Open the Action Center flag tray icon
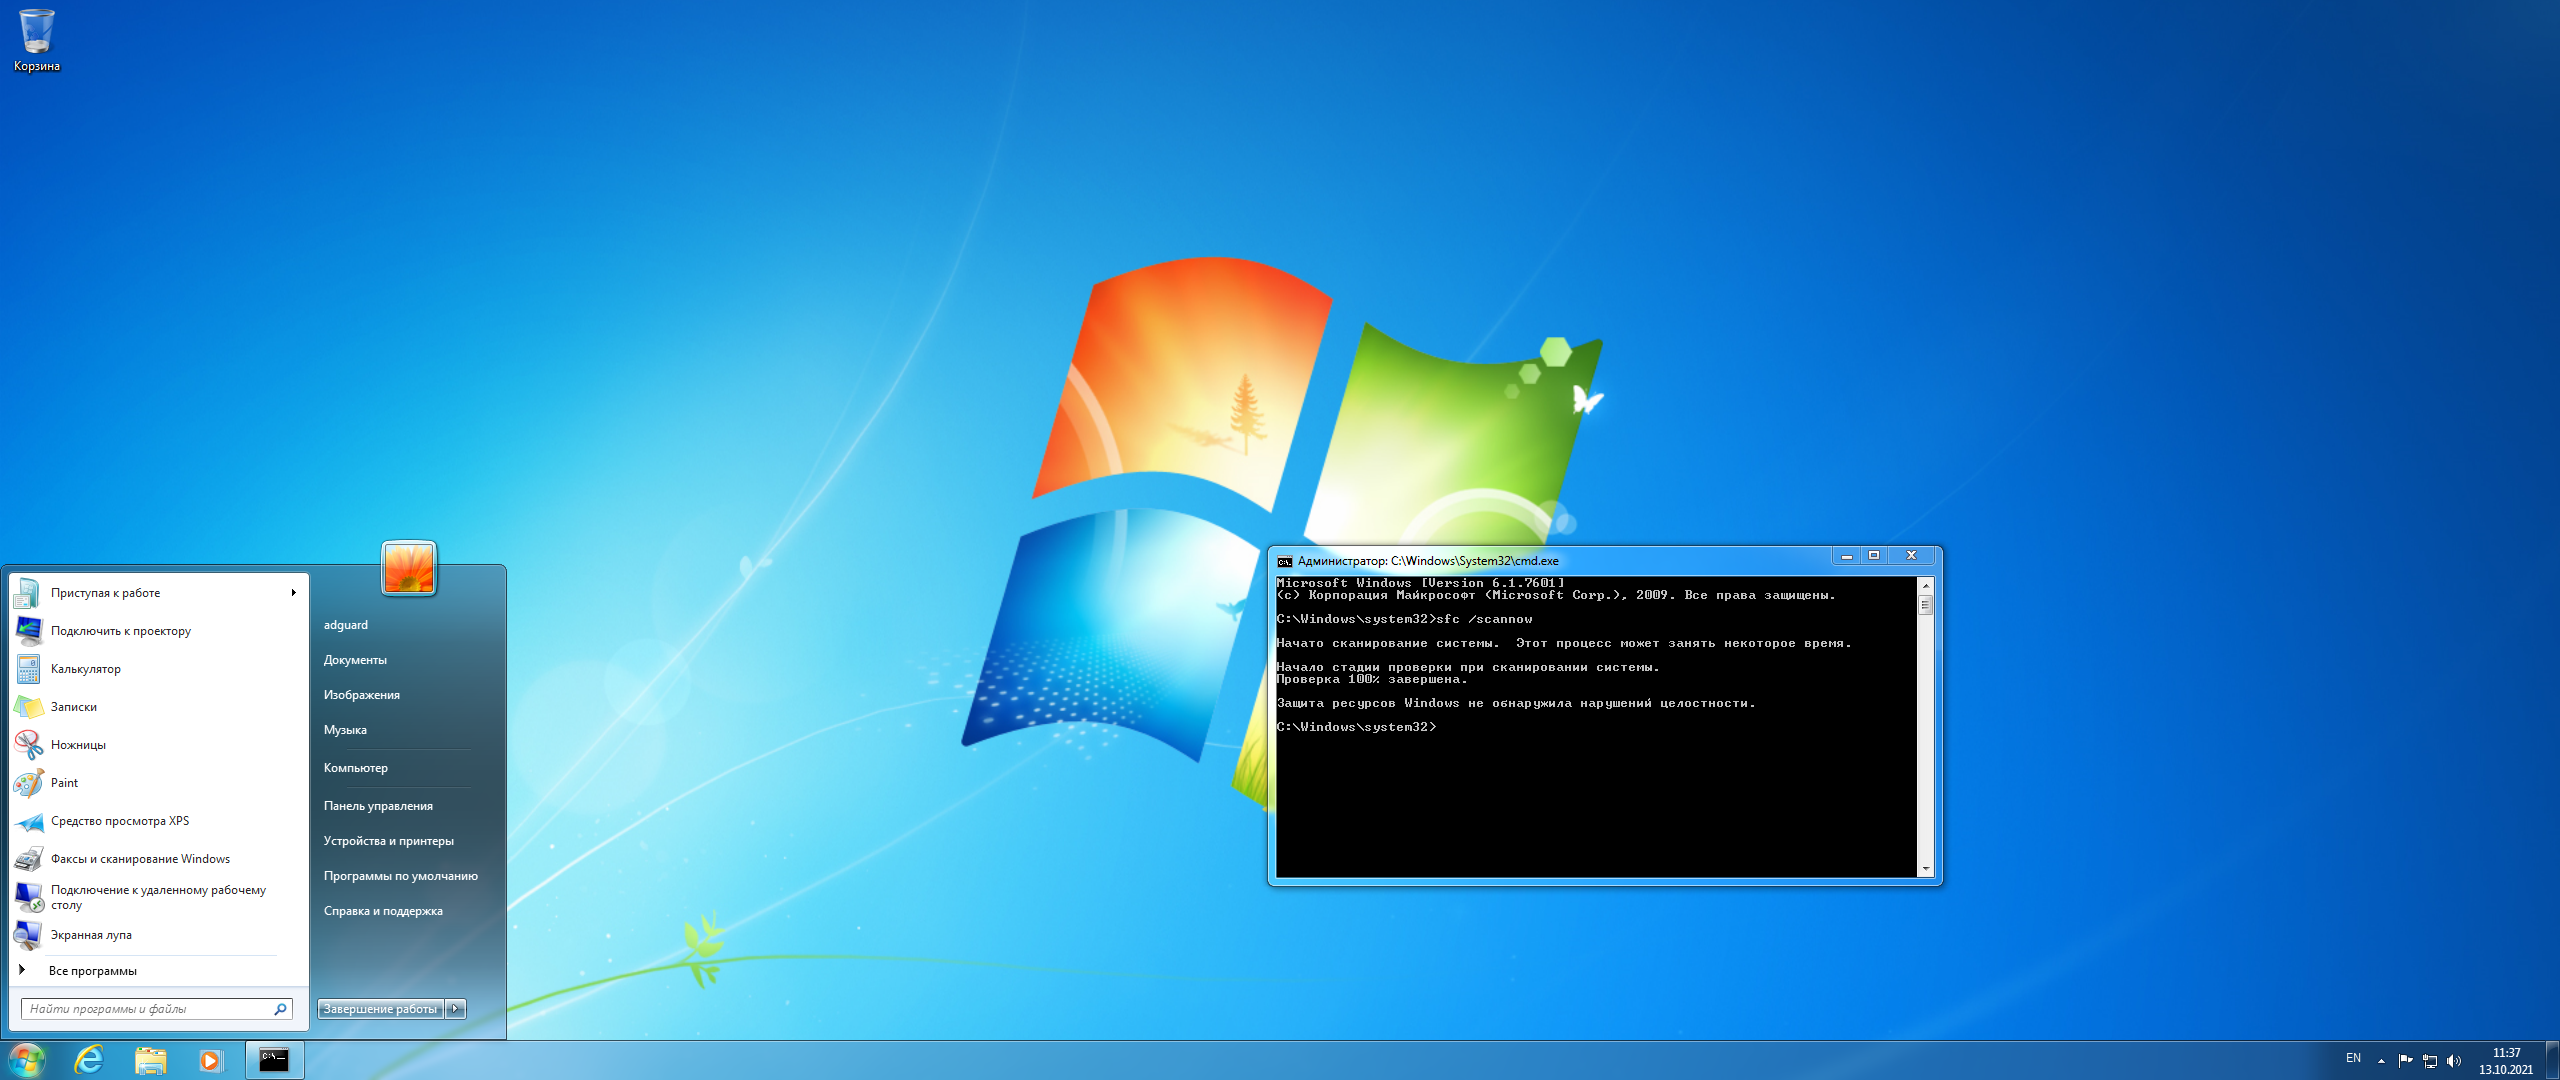The height and width of the screenshot is (1080, 2560). pos(2405,1060)
